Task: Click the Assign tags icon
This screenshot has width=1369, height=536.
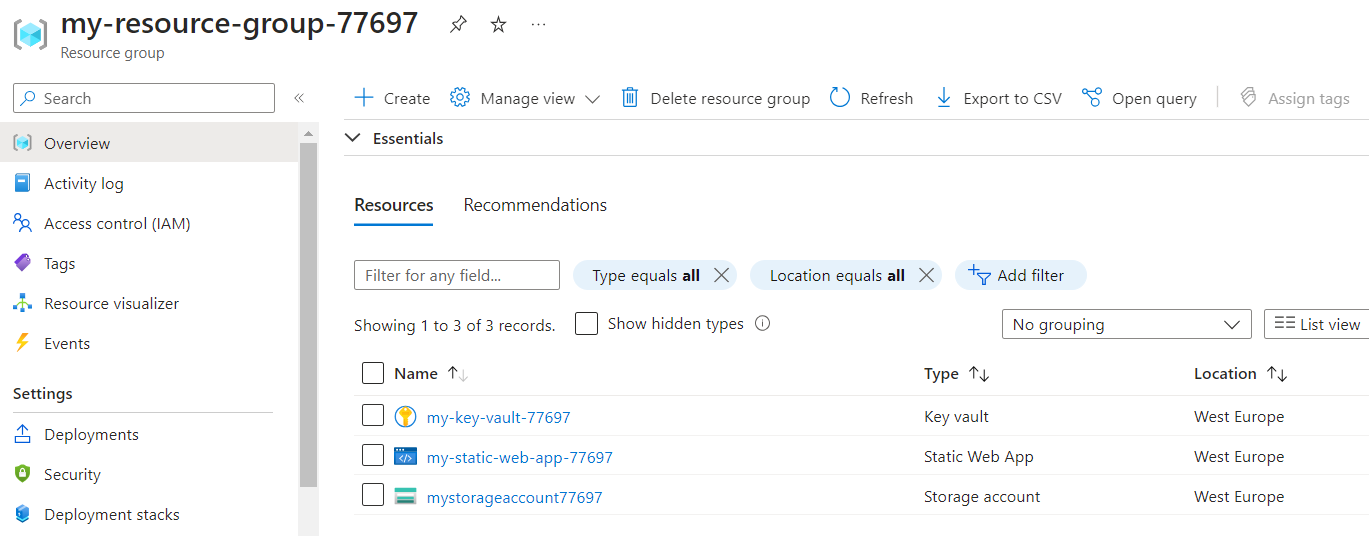Action: [x=1248, y=98]
